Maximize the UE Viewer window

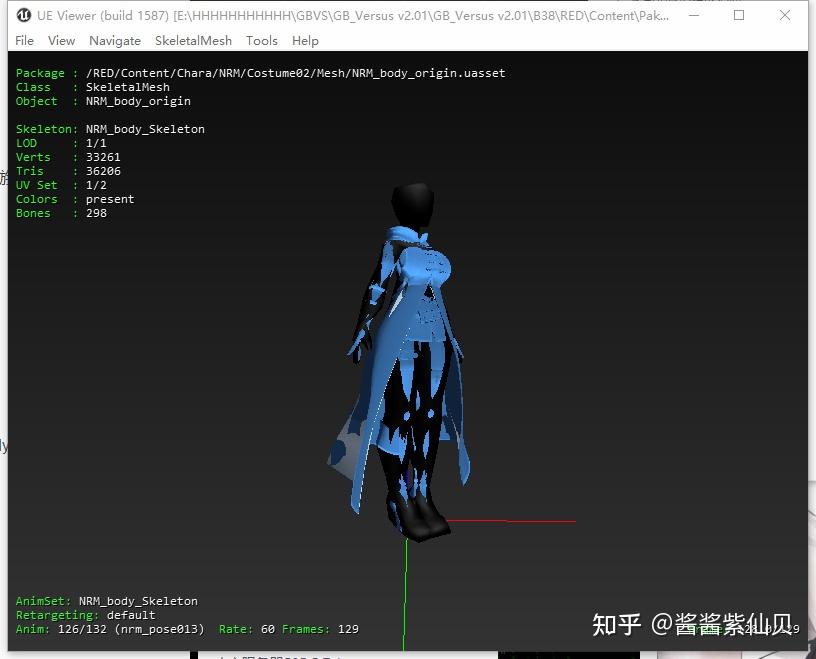[739, 16]
